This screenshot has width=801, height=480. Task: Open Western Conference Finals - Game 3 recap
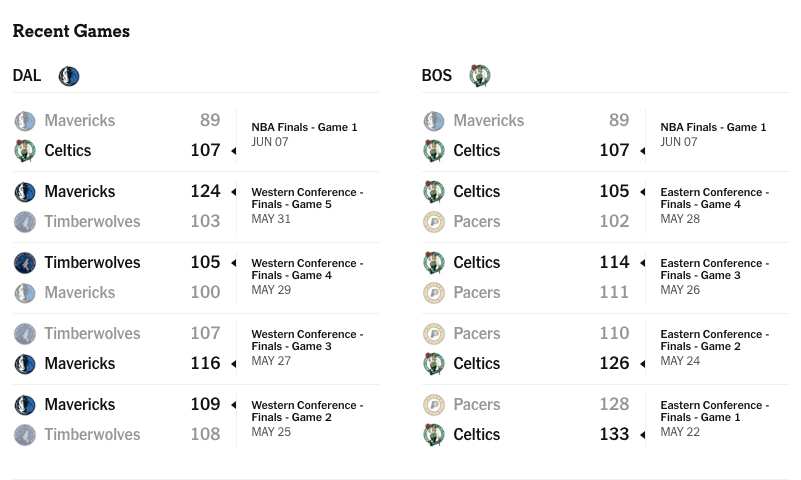(x=307, y=340)
